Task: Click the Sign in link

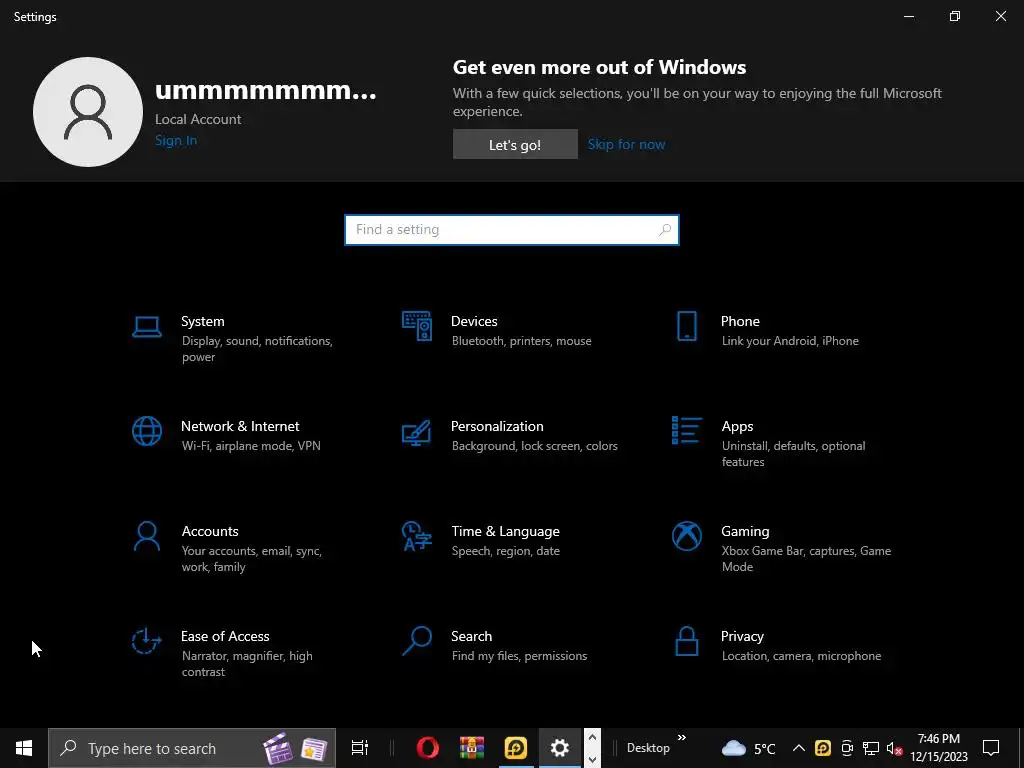Action: (176, 140)
